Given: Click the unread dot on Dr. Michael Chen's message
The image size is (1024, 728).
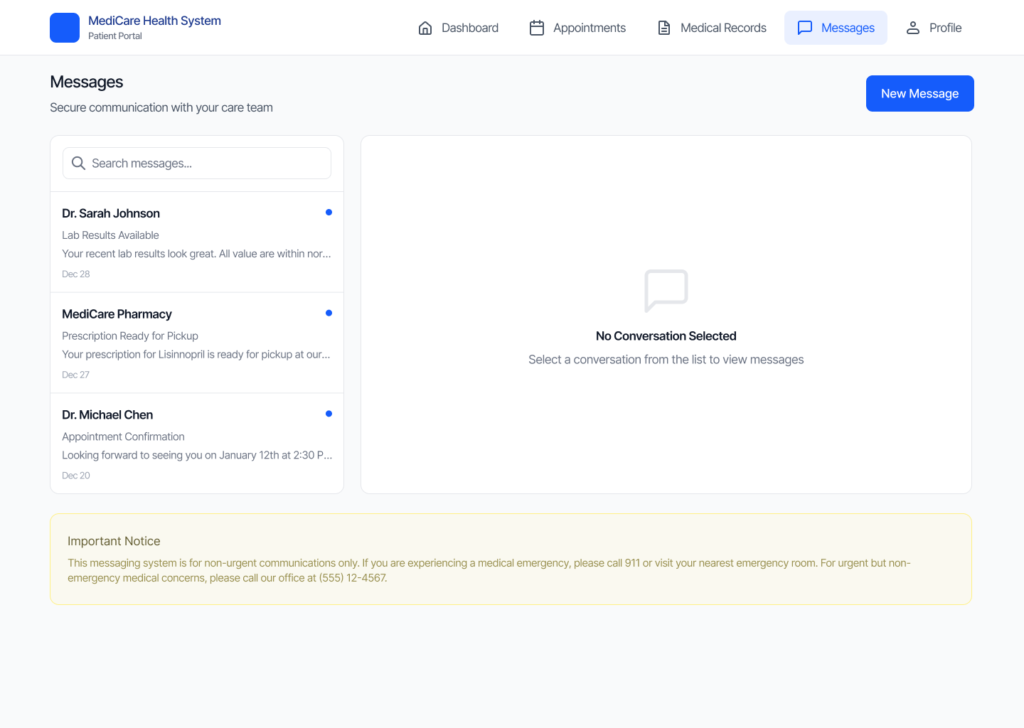Looking at the screenshot, I should (x=329, y=414).
